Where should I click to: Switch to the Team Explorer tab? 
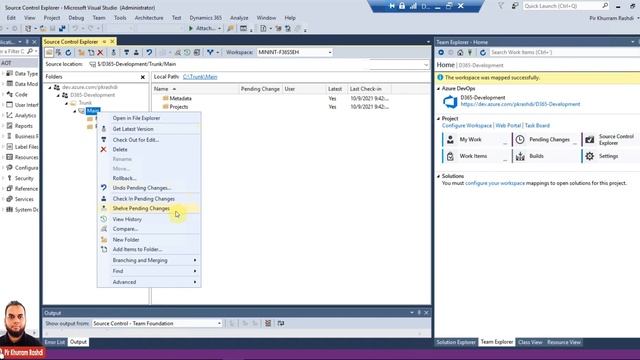pyautogui.click(x=497, y=342)
